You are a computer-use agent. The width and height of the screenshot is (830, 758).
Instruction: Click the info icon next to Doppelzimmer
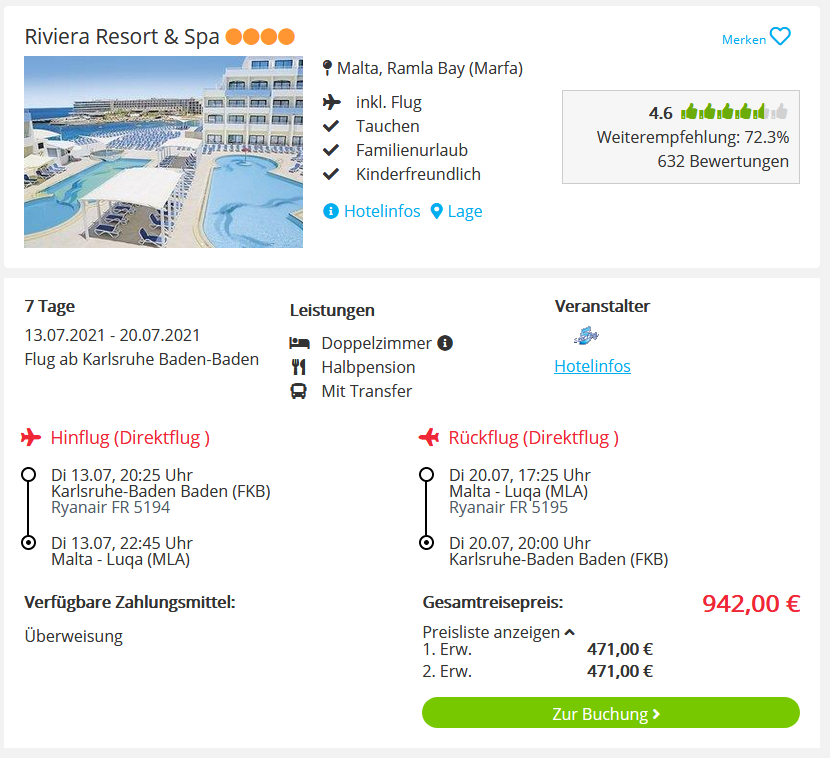pyautogui.click(x=445, y=343)
